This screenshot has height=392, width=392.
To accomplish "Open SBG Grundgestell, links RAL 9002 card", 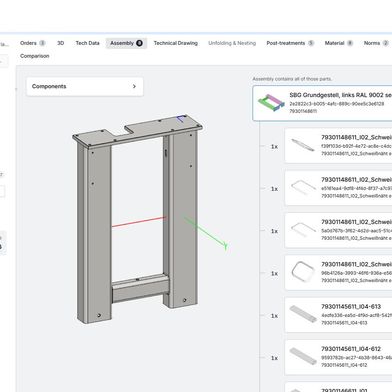I will click(322, 103).
